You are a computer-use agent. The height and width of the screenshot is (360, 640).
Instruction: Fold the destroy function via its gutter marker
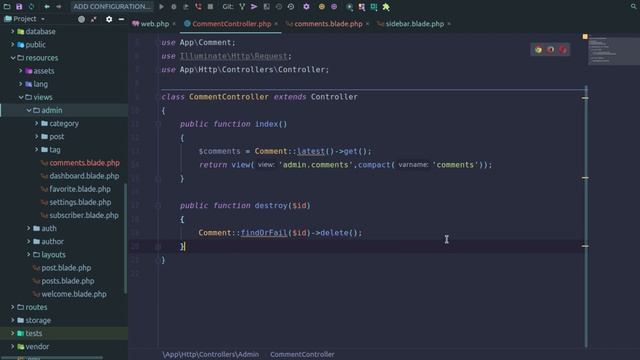[x=158, y=206]
